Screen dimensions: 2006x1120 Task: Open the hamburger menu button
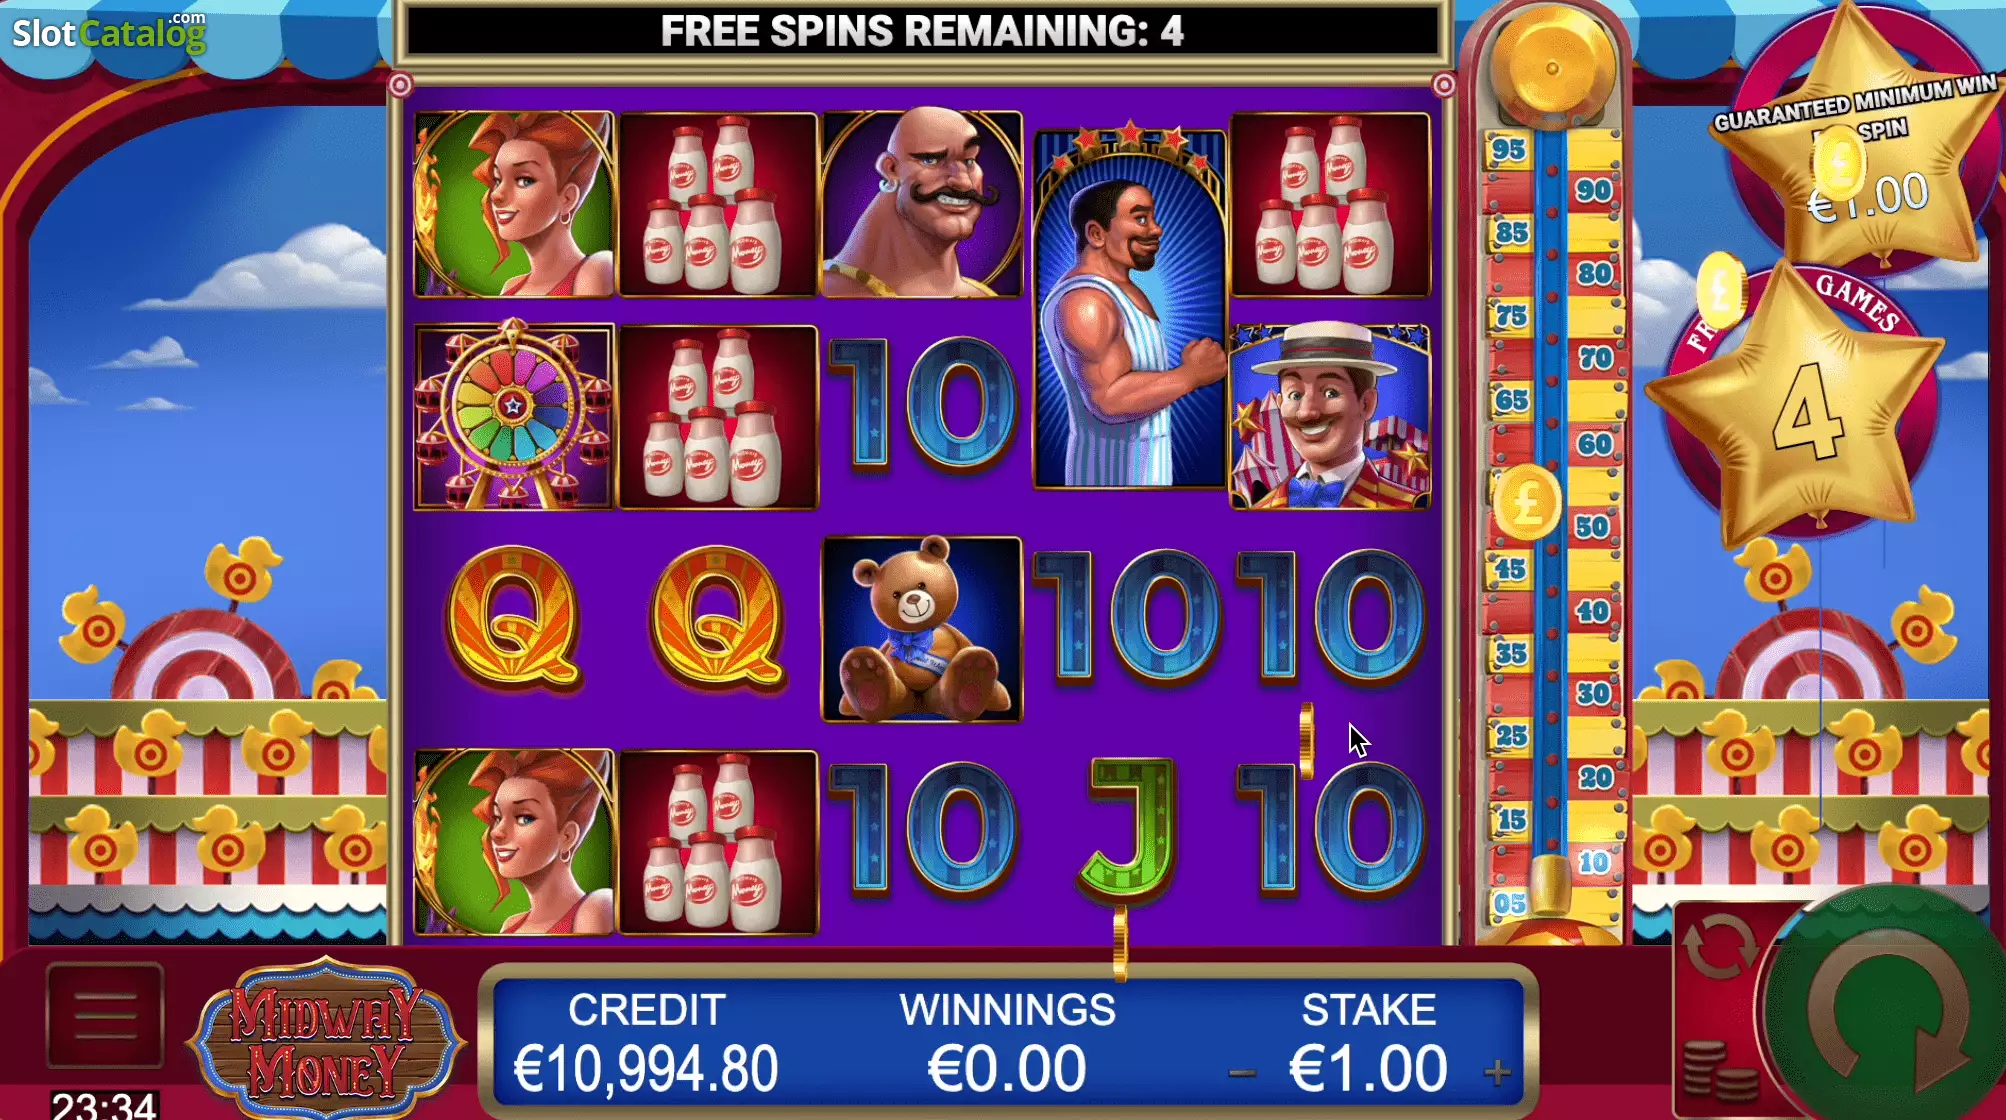tap(105, 1016)
